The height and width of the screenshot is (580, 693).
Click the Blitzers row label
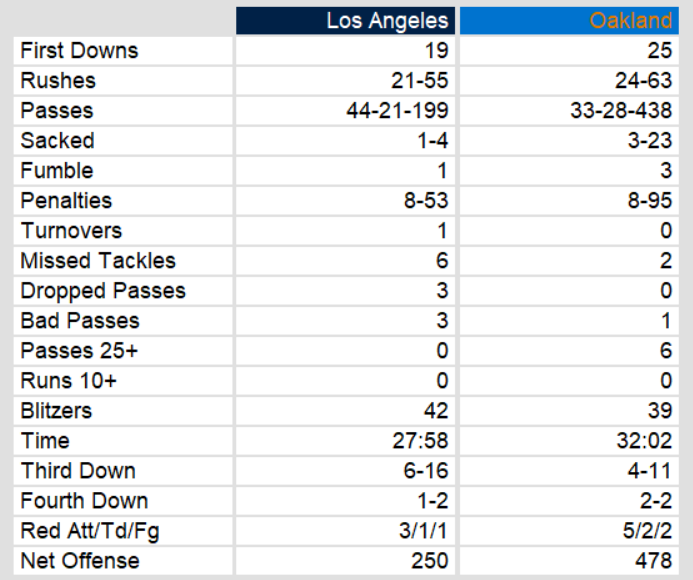tap(57, 411)
